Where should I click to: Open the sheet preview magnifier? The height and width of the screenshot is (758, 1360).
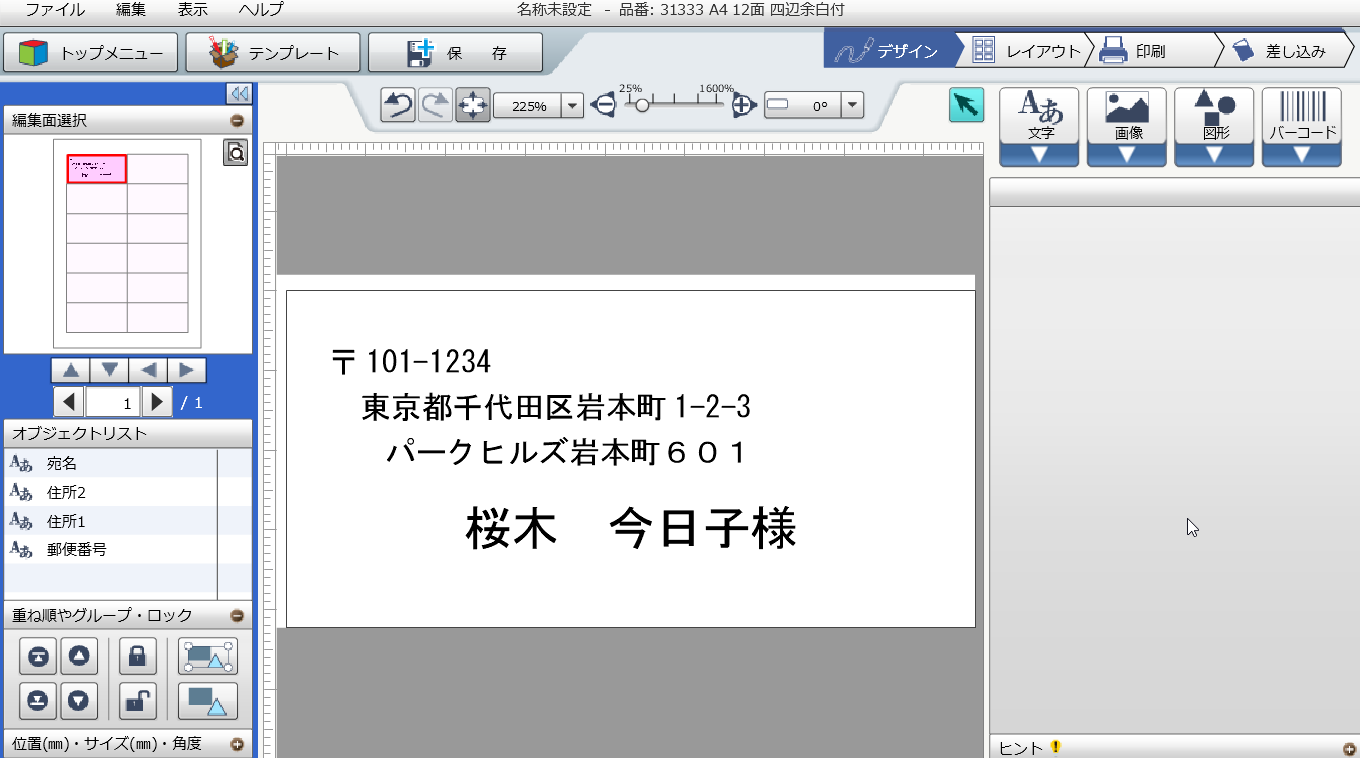pyautogui.click(x=236, y=152)
